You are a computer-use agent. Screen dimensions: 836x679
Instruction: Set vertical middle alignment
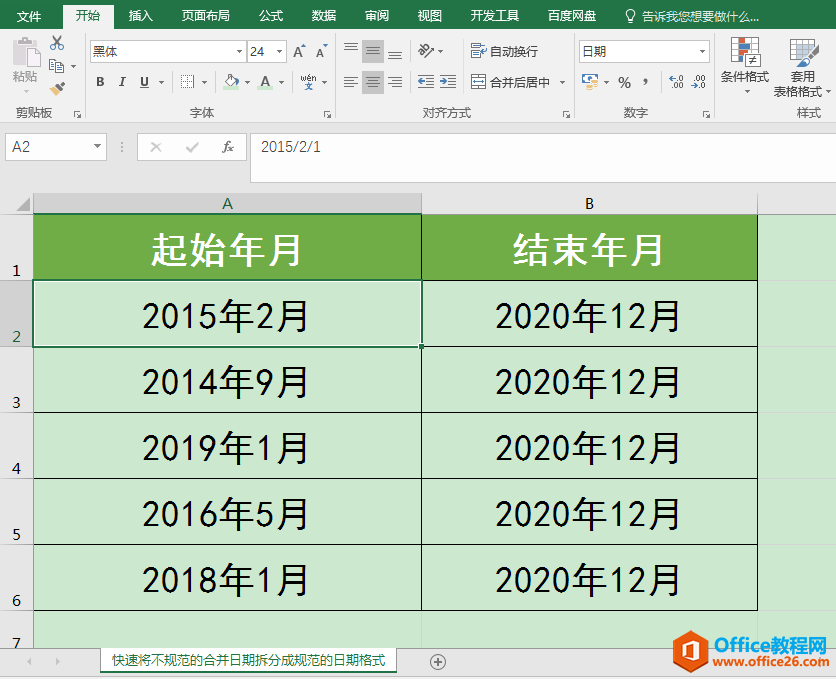373,51
